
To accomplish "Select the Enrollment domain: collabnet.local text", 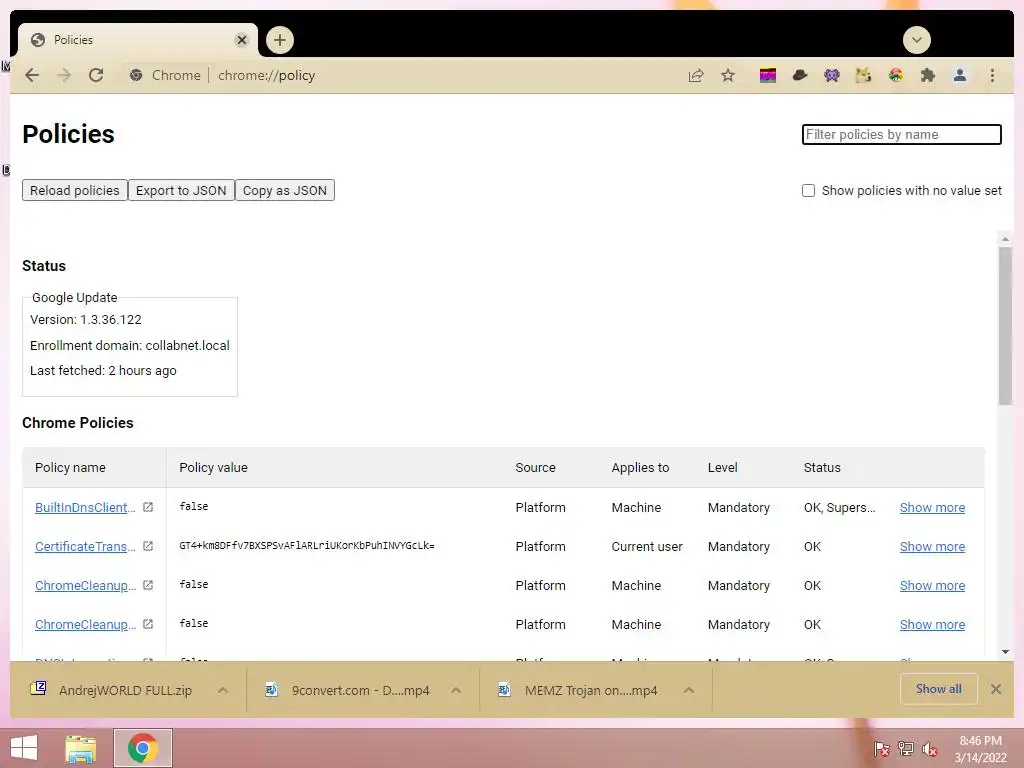I will (x=129, y=345).
